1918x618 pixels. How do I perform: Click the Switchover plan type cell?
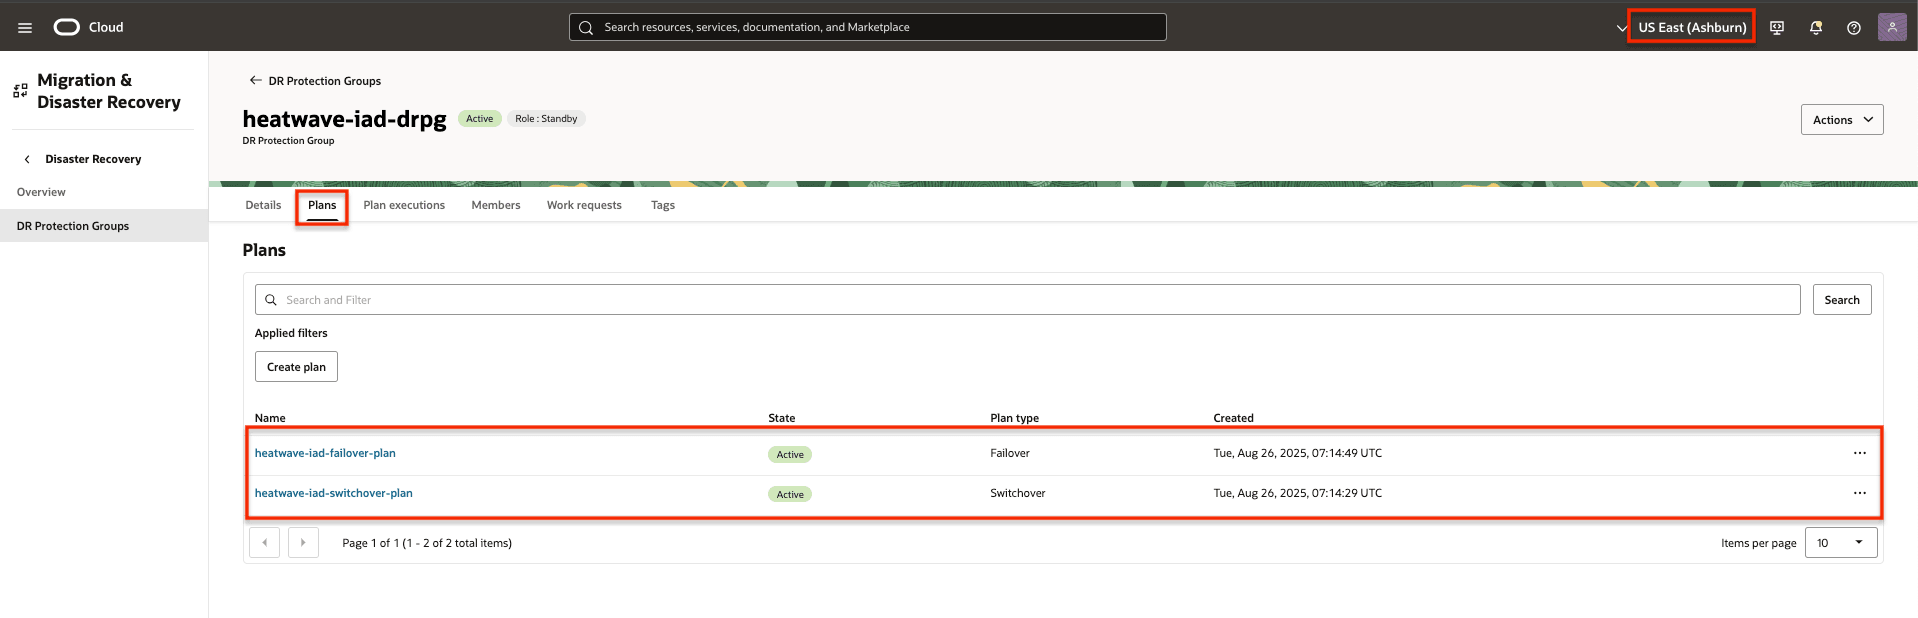(x=1018, y=493)
